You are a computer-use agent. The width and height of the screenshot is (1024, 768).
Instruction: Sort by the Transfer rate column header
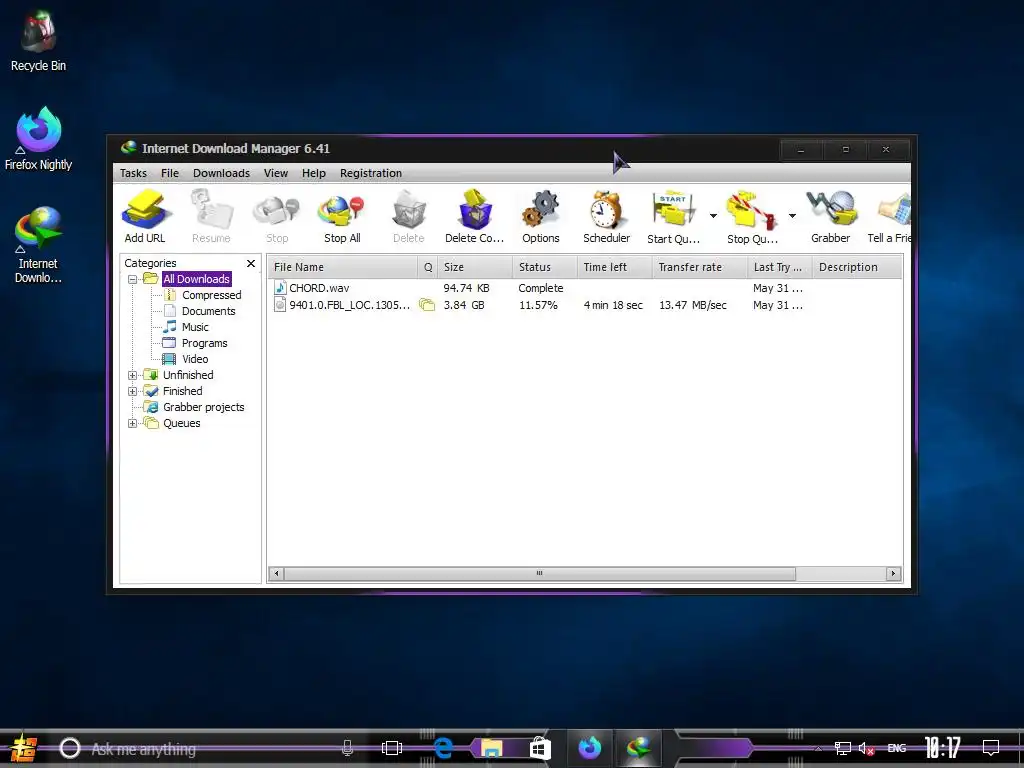coord(699,267)
